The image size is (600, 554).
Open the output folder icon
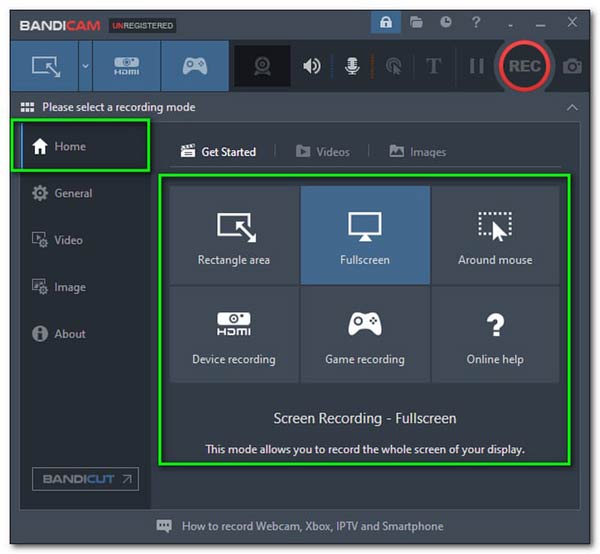click(x=416, y=22)
